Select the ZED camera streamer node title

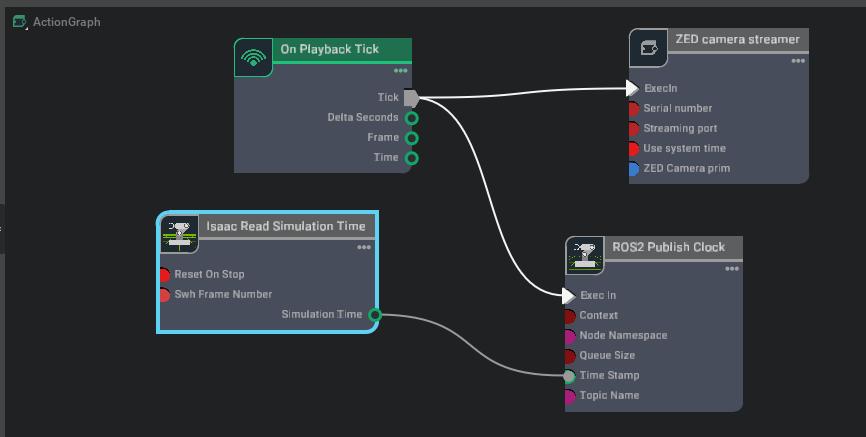coord(737,39)
